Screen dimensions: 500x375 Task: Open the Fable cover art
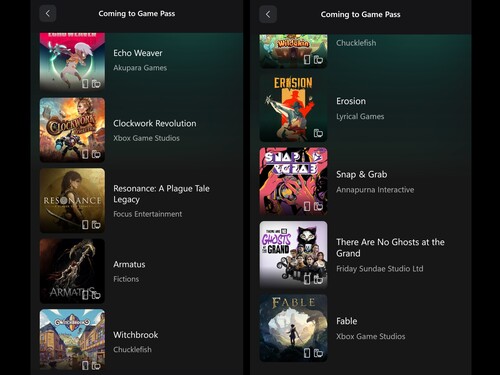293,328
